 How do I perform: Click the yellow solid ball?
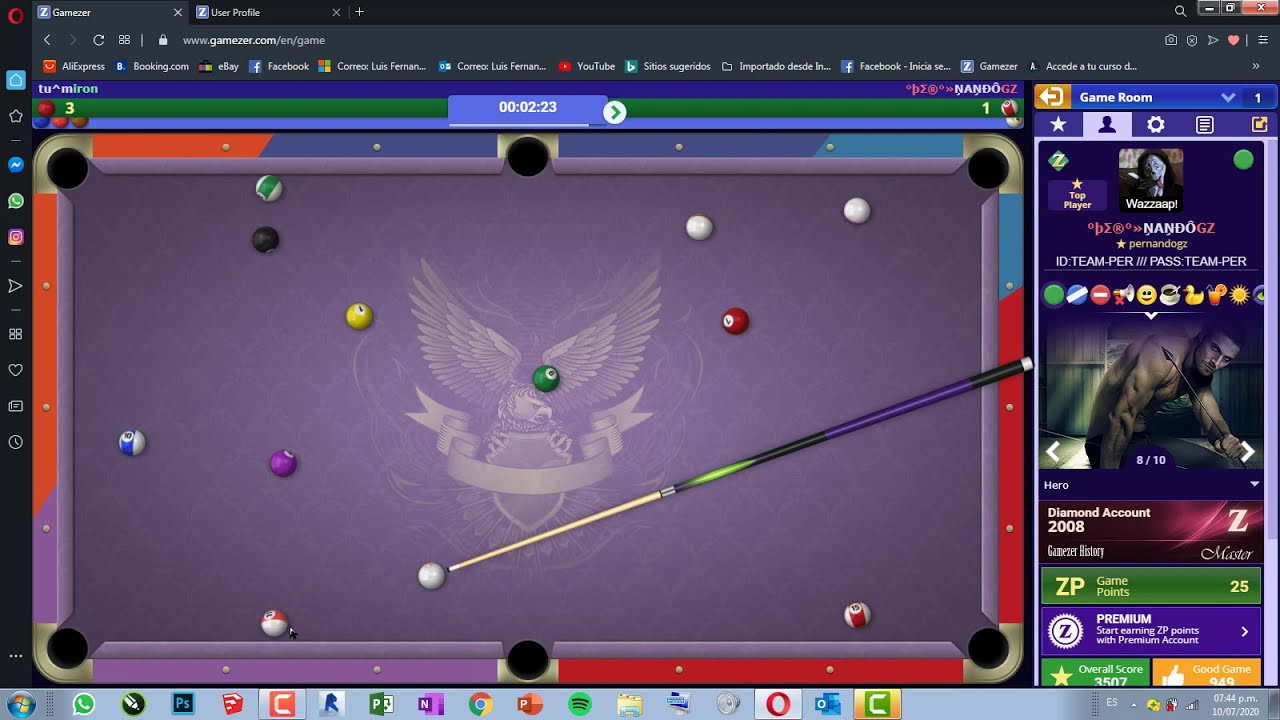pos(359,317)
